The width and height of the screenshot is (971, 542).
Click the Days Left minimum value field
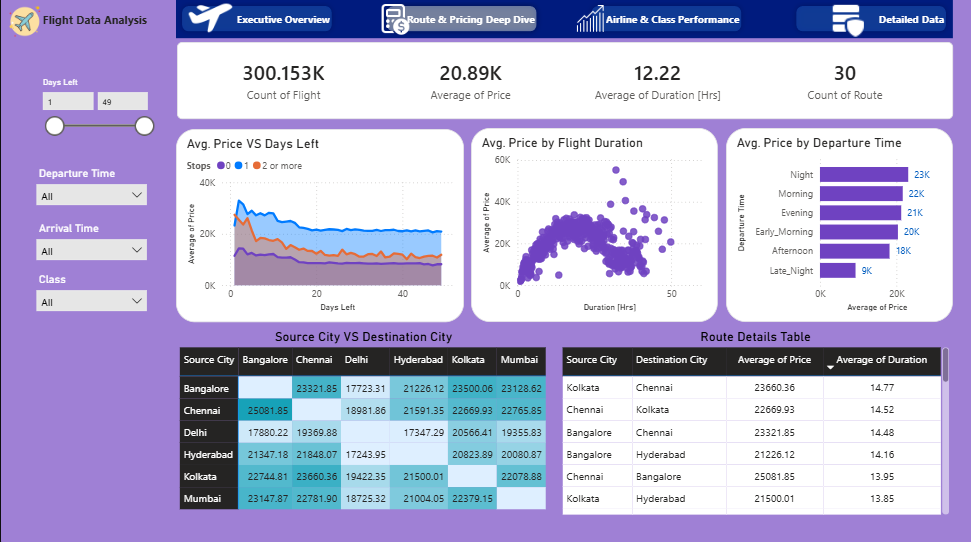pos(68,102)
